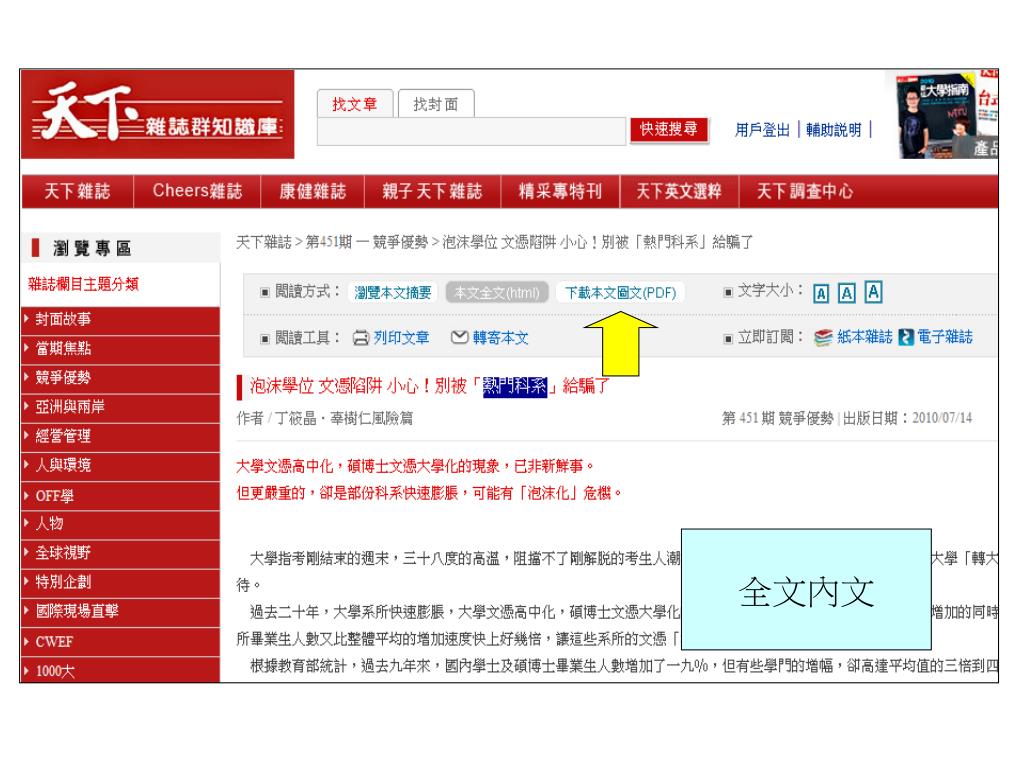The image size is (1024, 768).
Task: Click the printer icon for 列印文章
Action: [361, 338]
